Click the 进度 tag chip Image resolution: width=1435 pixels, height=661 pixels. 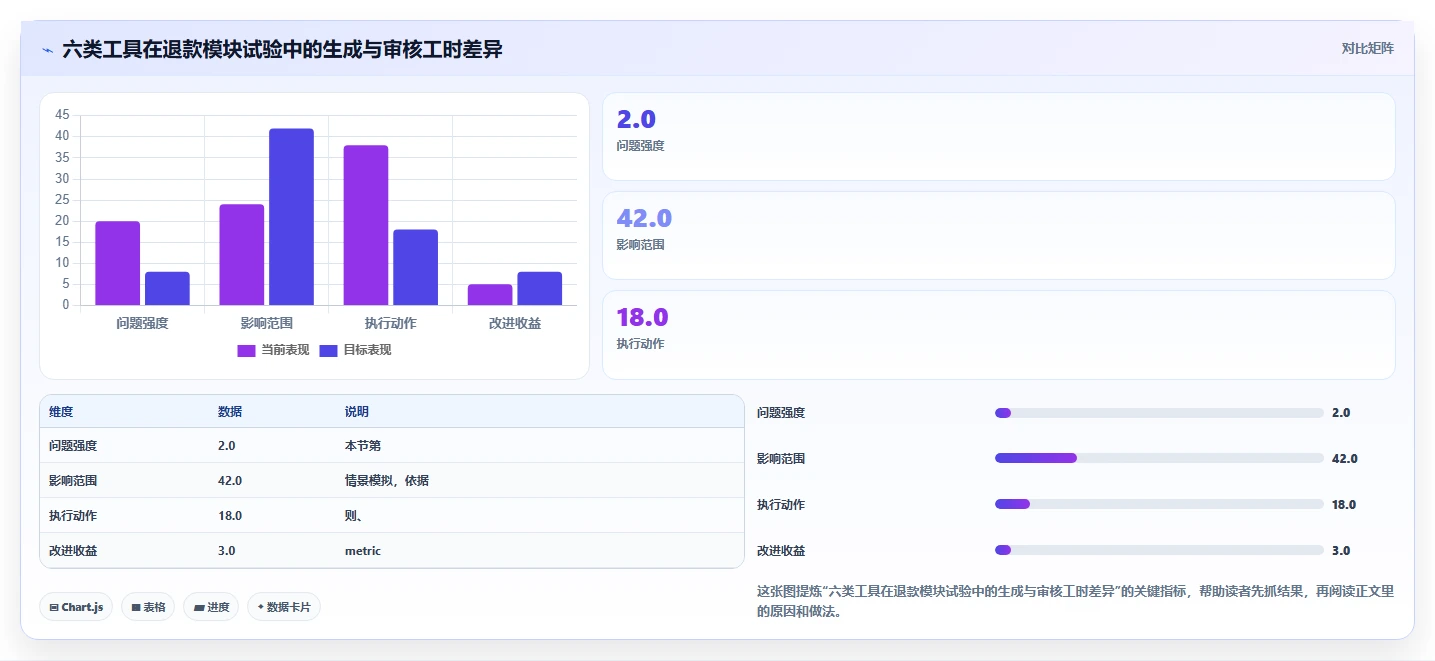(x=211, y=607)
